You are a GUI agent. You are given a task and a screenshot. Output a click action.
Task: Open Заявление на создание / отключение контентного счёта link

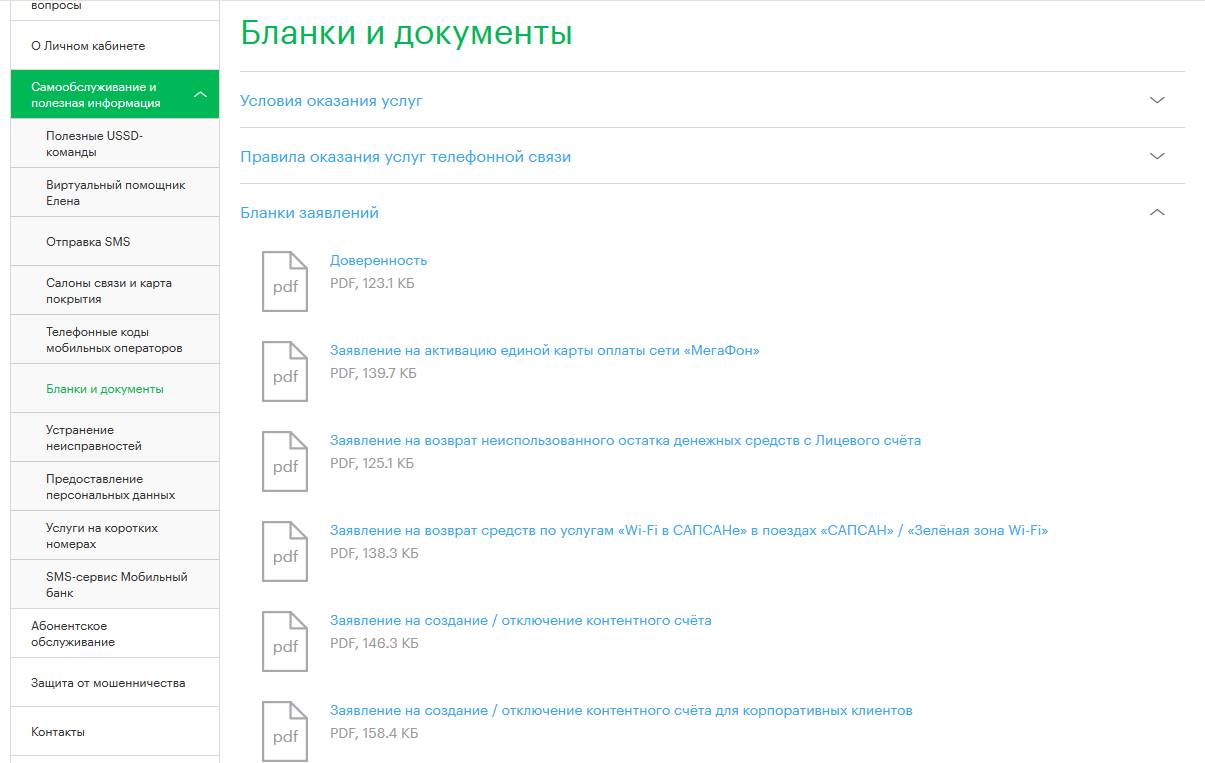pyautogui.click(x=520, y=620)
